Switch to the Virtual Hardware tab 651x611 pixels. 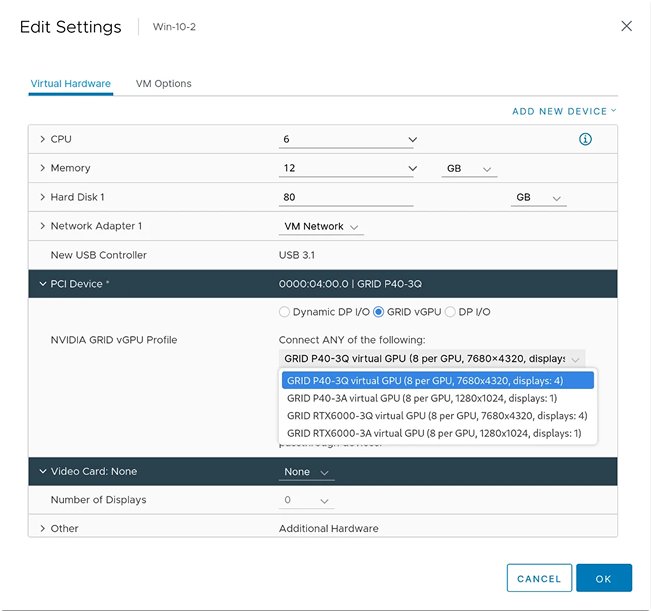[x=71, y=83]
